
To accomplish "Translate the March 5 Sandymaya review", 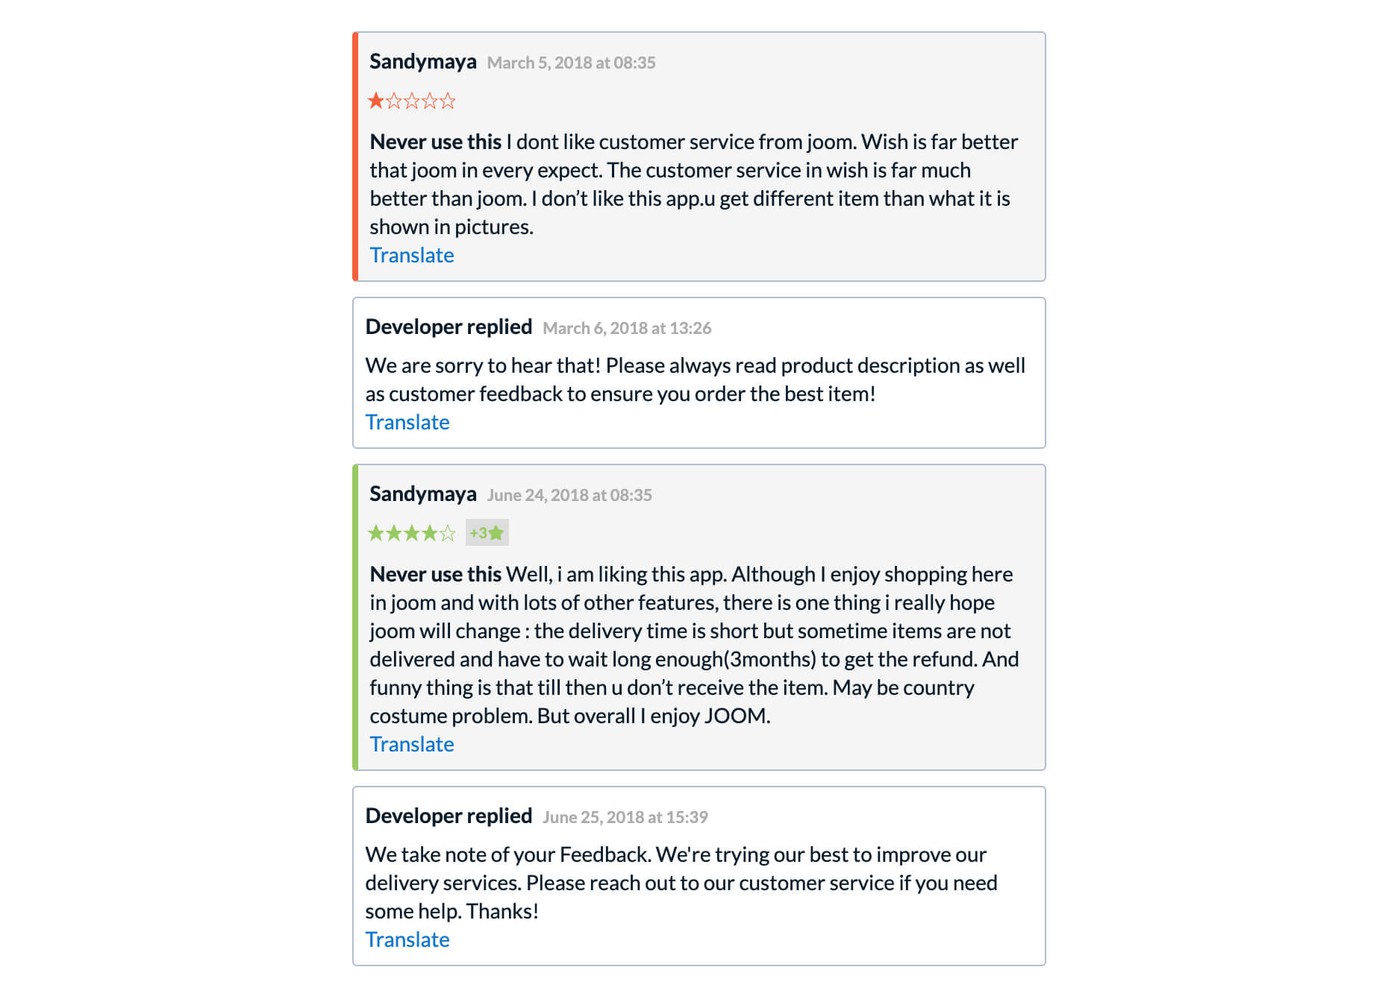I will 412,255.
